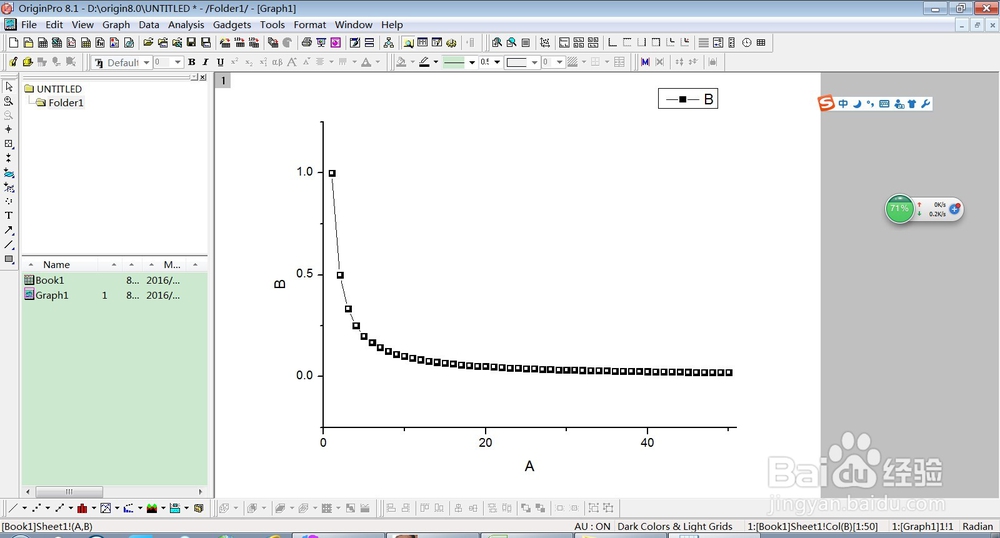Open the Project Explorer toggle icon

click(408, 43)
